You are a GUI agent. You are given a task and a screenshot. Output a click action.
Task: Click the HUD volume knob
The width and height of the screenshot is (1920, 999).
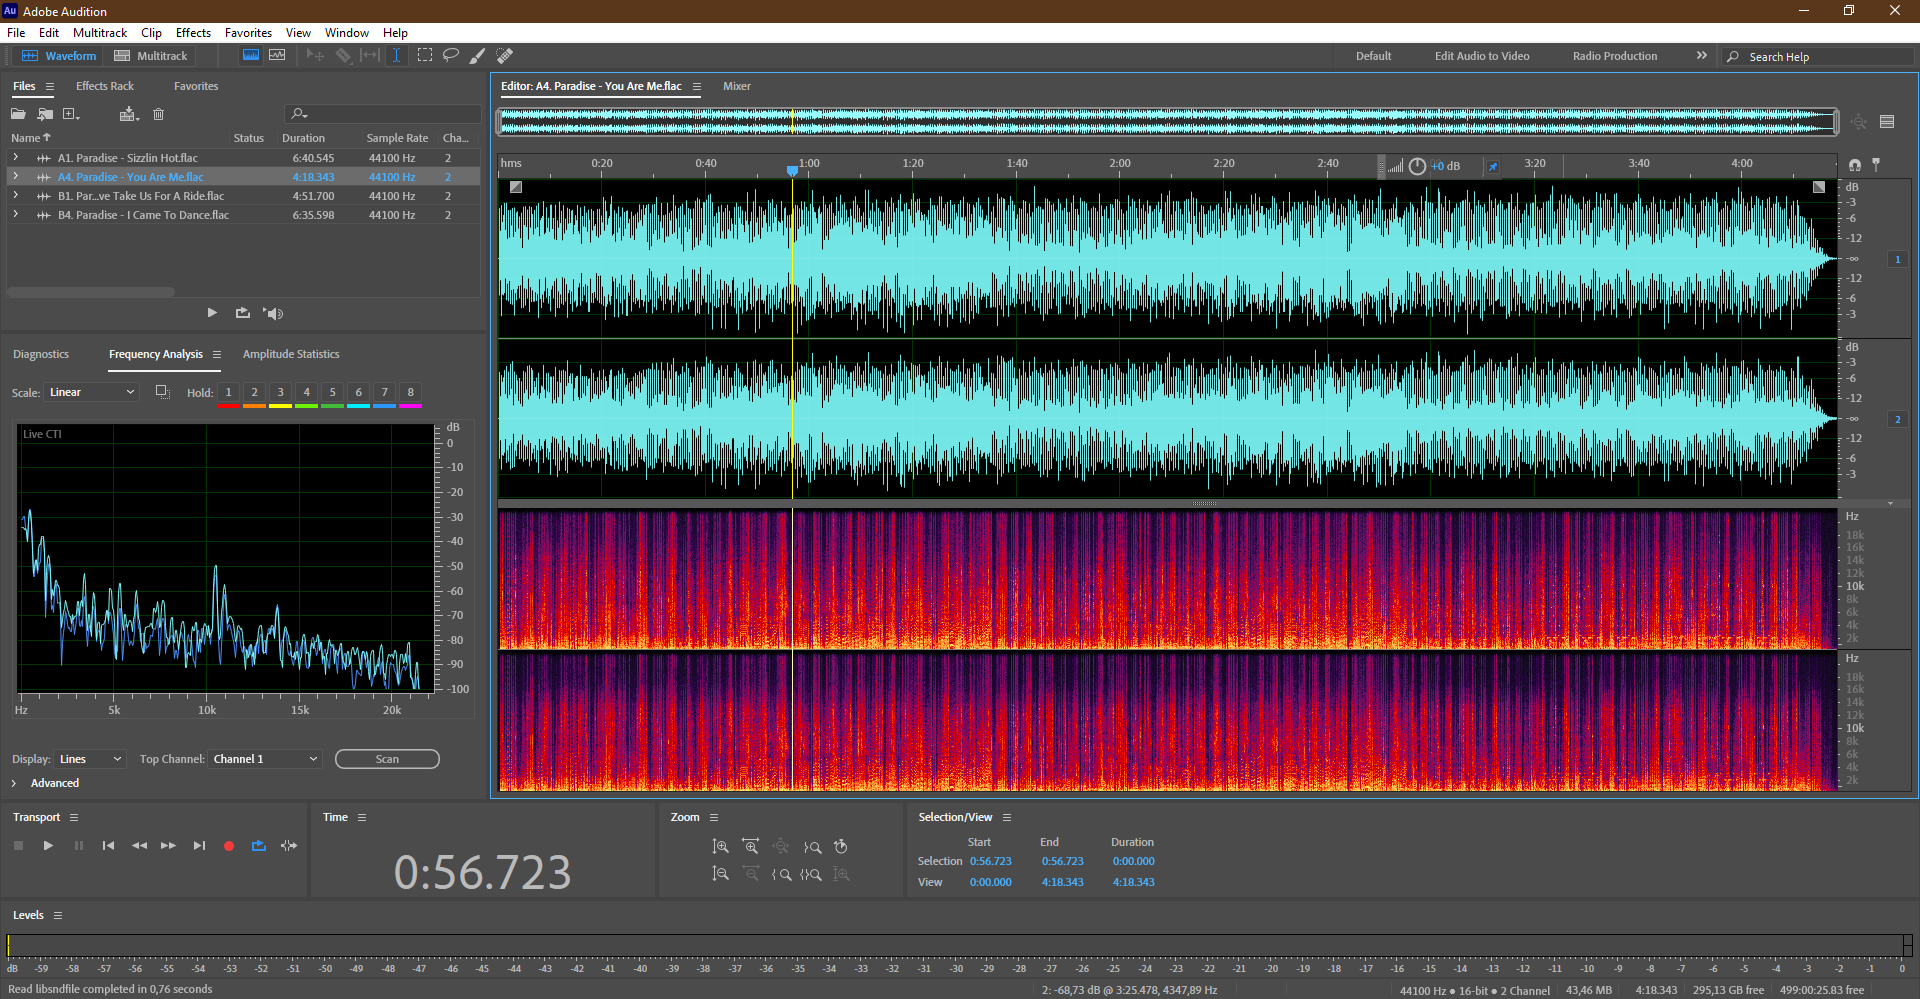pos(1417,166)
